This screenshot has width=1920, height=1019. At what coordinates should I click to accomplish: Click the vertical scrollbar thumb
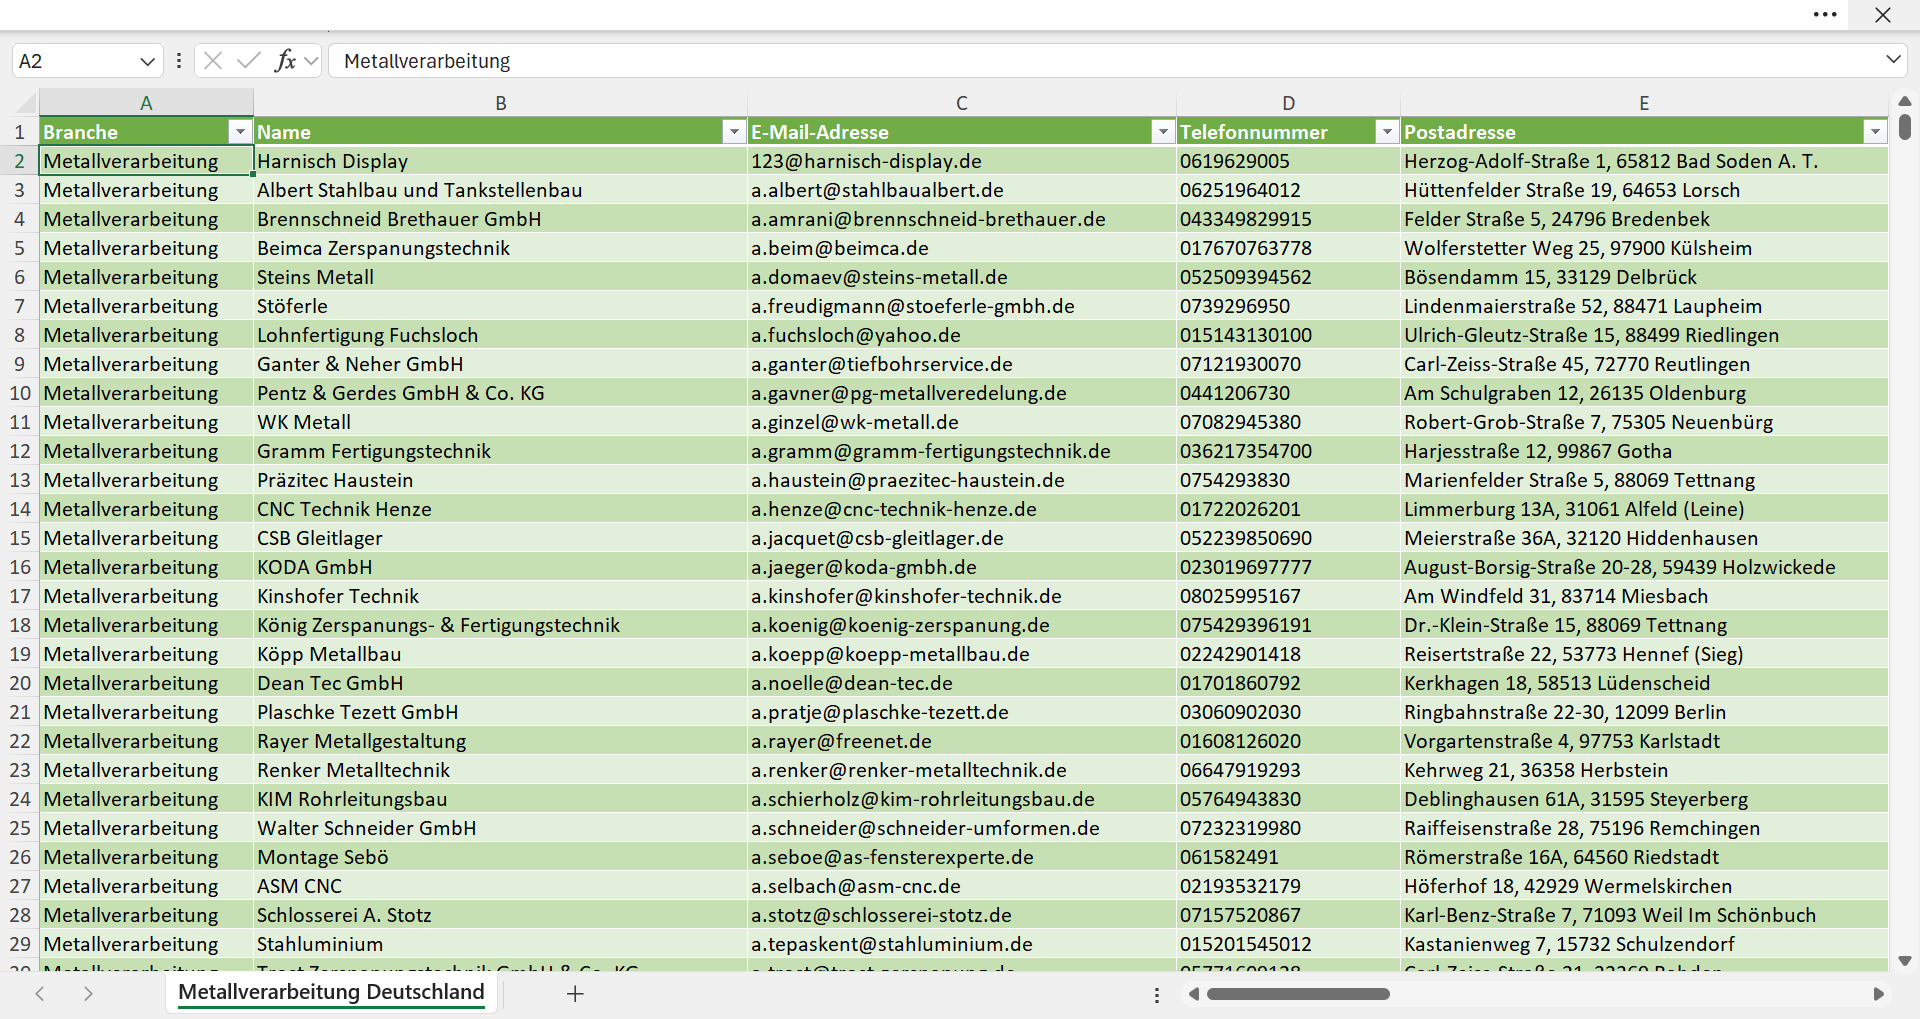pyautogui.click(x=1904, y=127)
